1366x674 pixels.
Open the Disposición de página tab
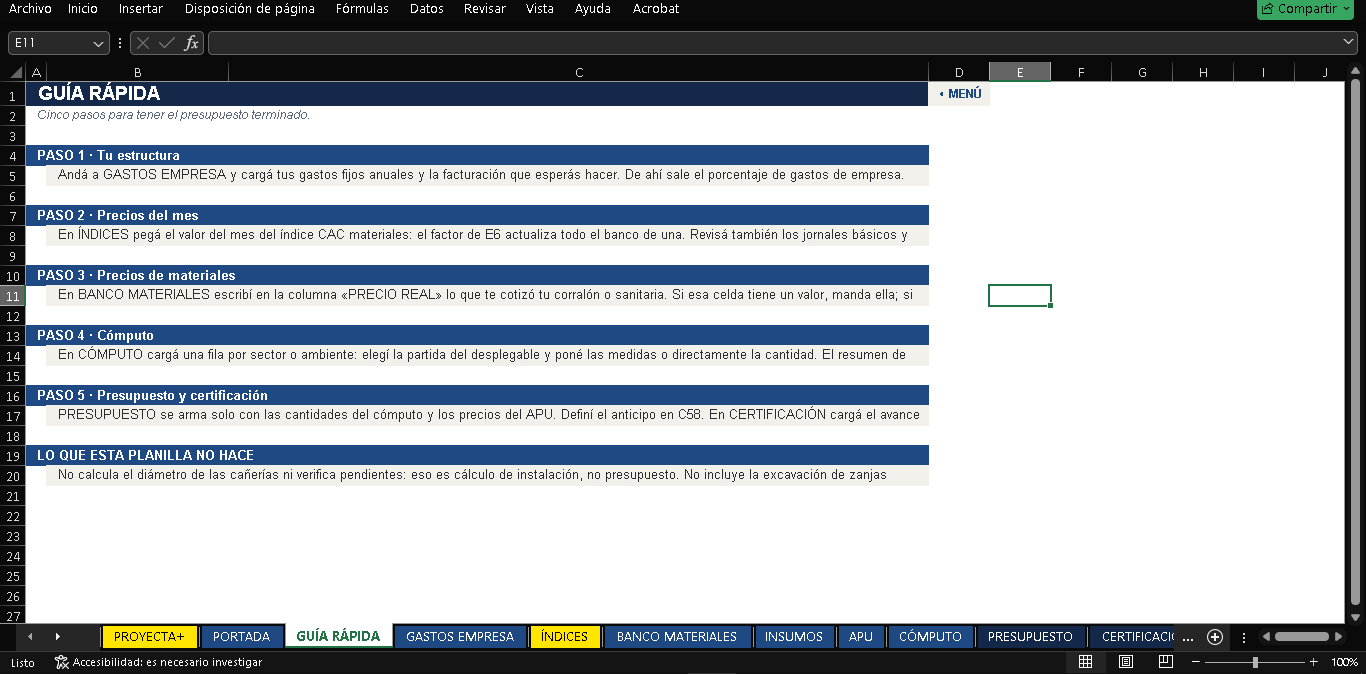click(x=250, y=9)
